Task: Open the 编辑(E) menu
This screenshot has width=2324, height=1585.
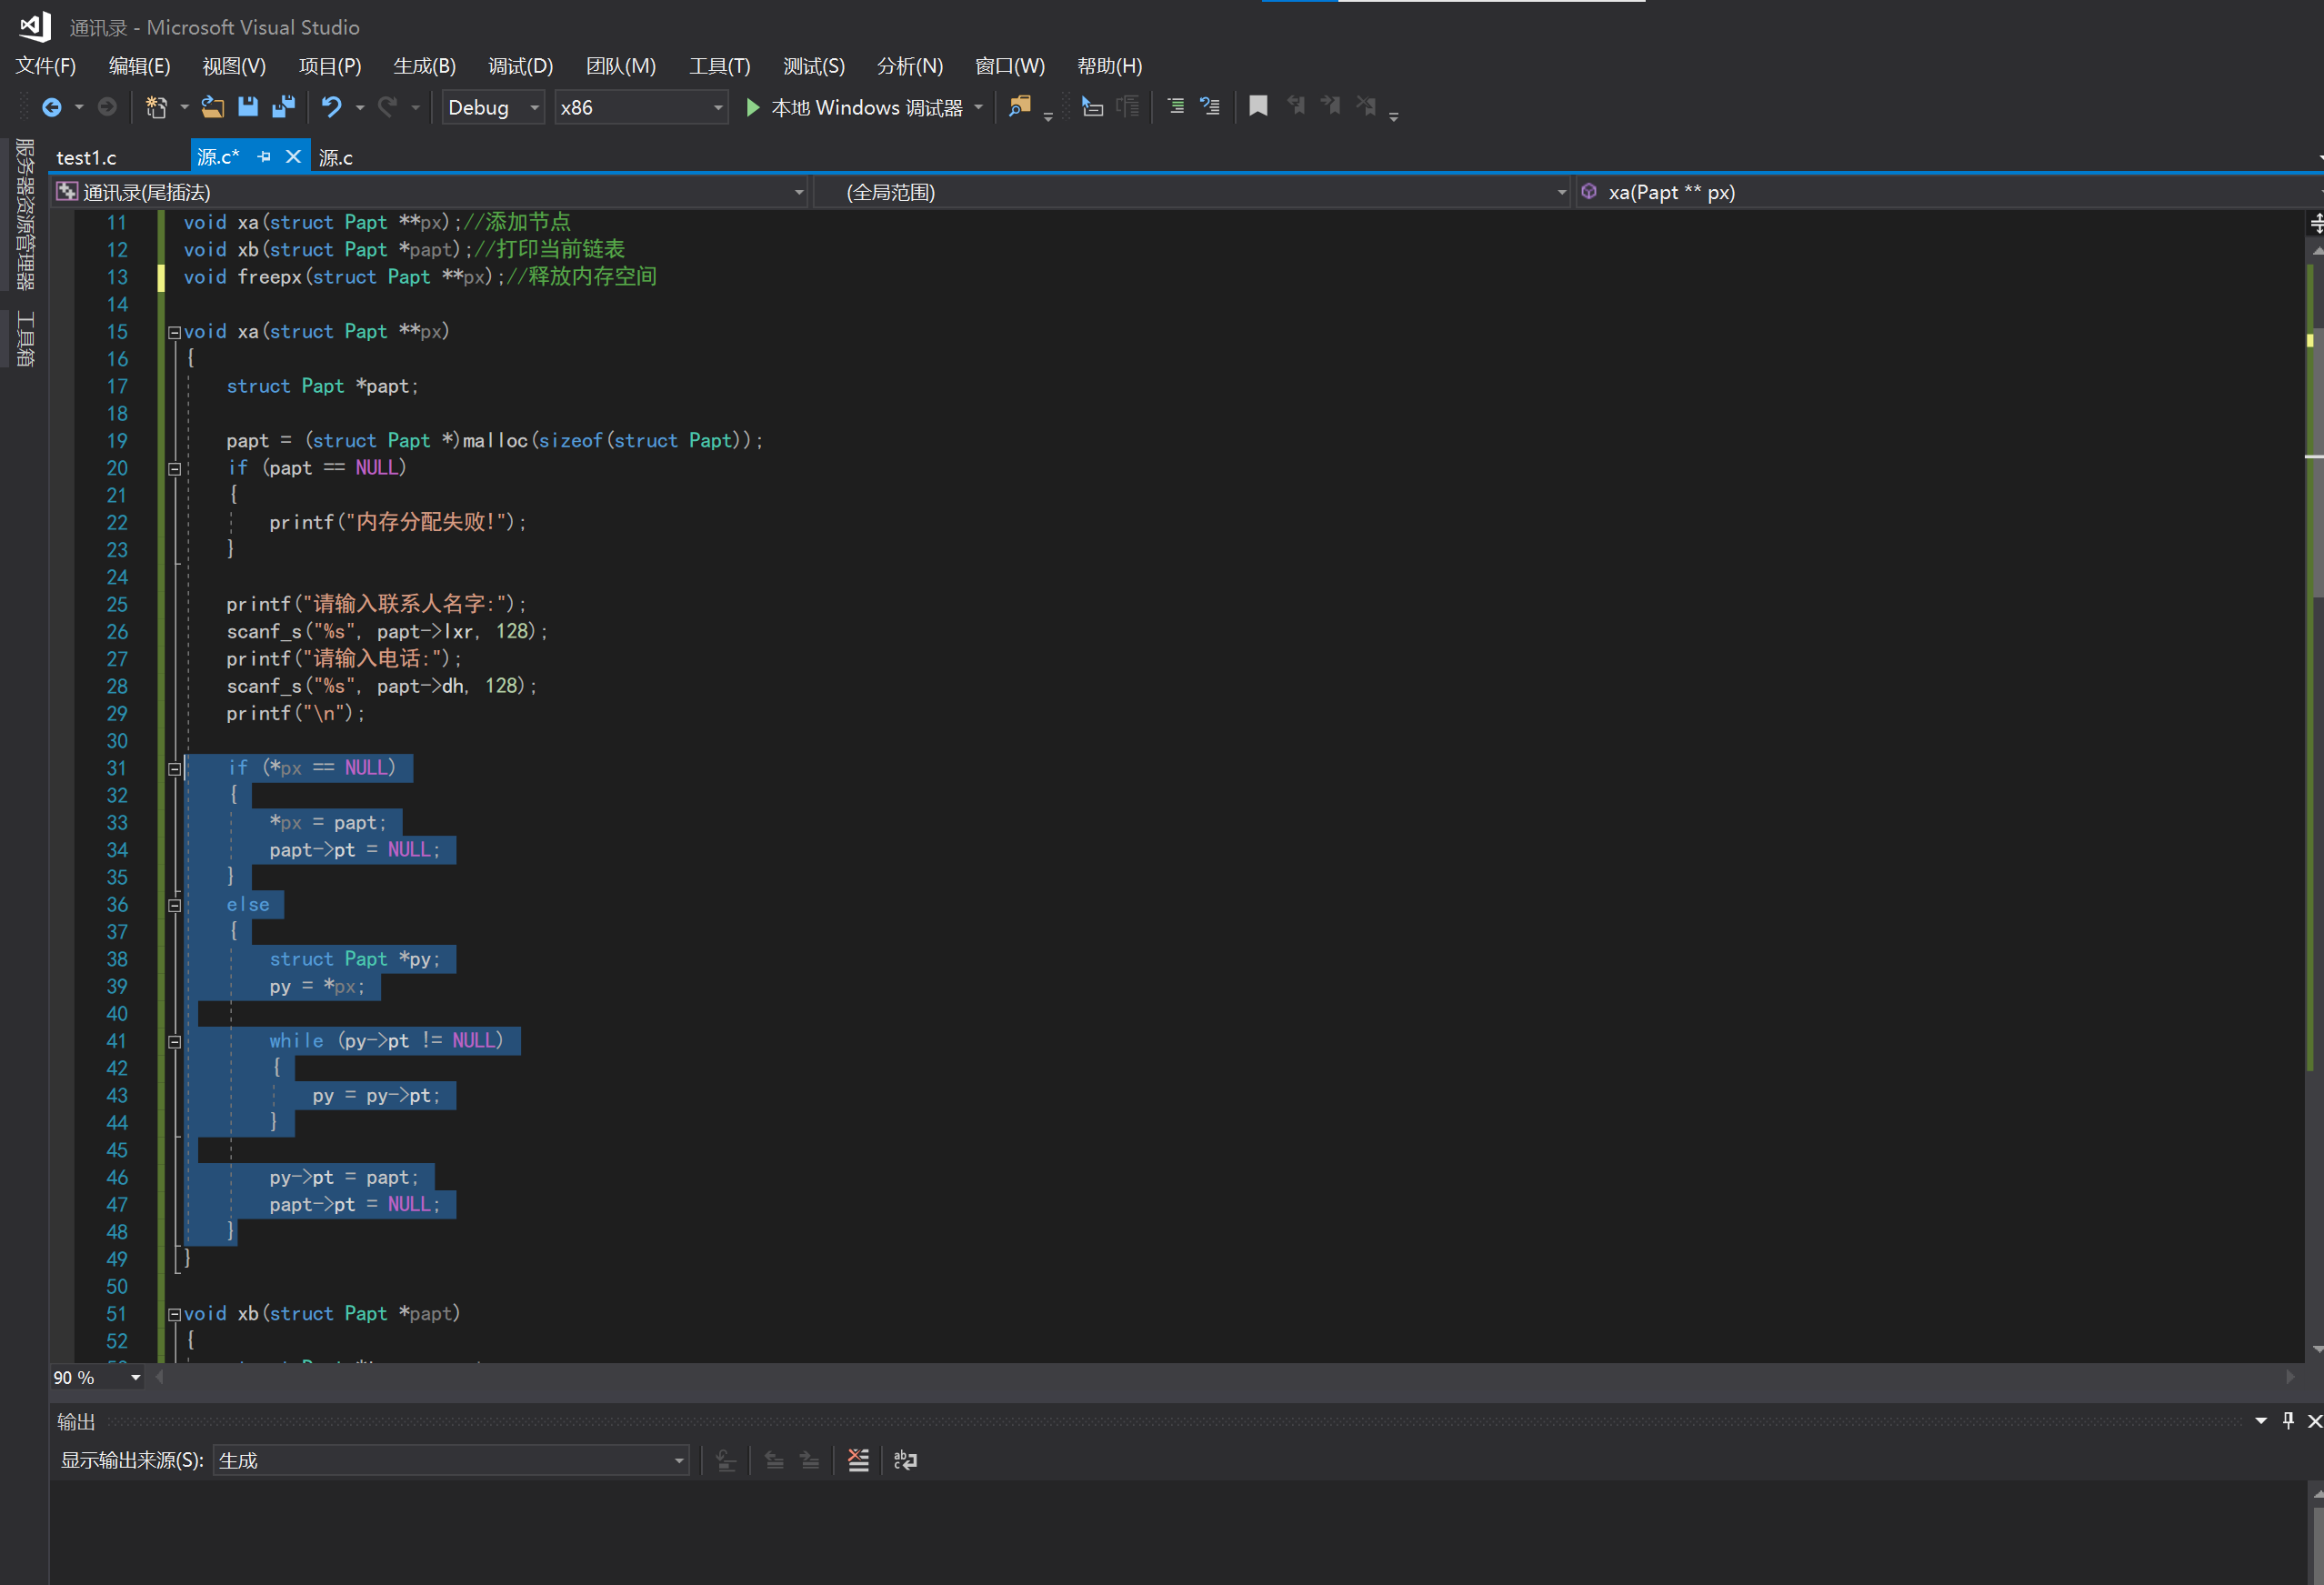Action: coord(139,66)
